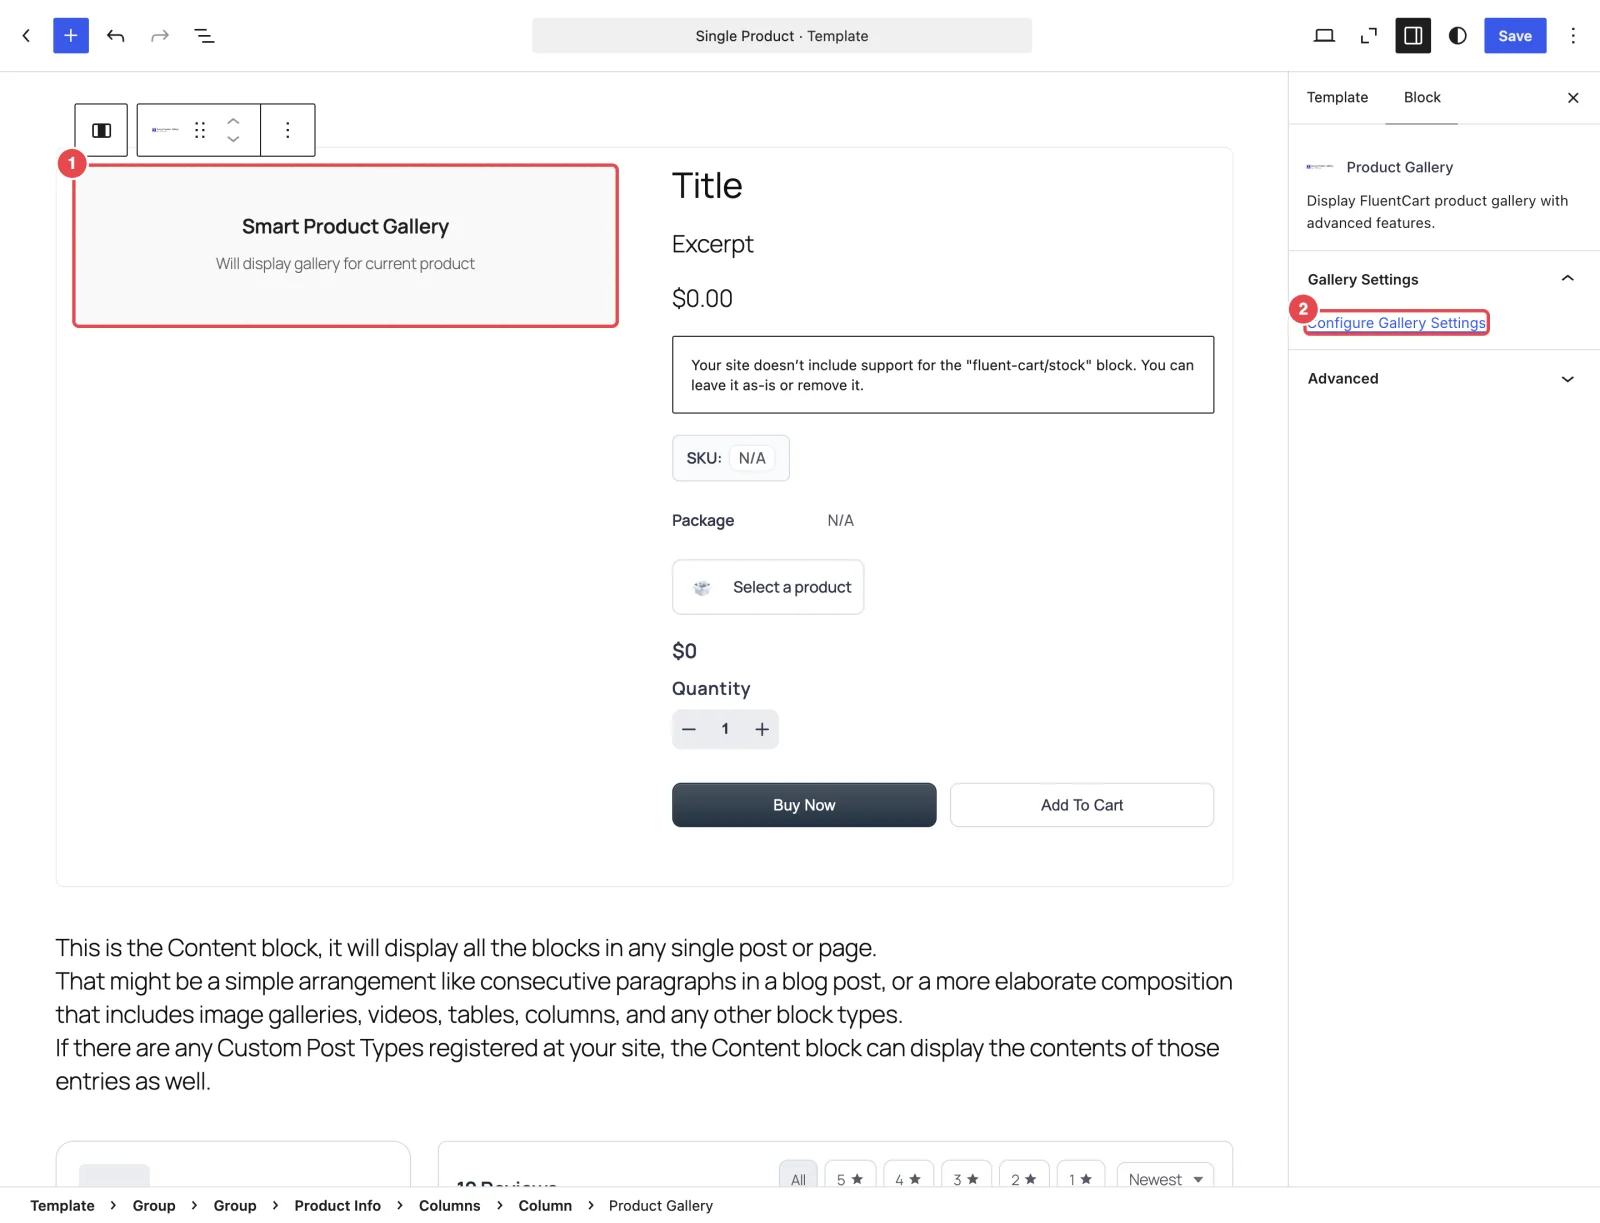
Task: Click the Single Product Template title bar
Action: point(782,36)
